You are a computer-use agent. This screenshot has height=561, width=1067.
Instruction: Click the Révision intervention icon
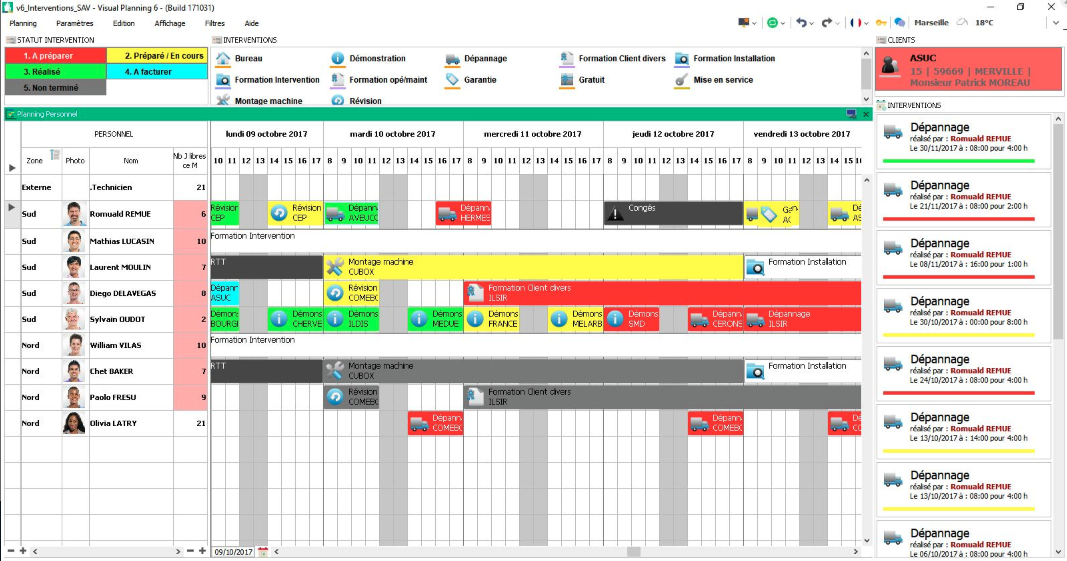click(x=338, y=100)
